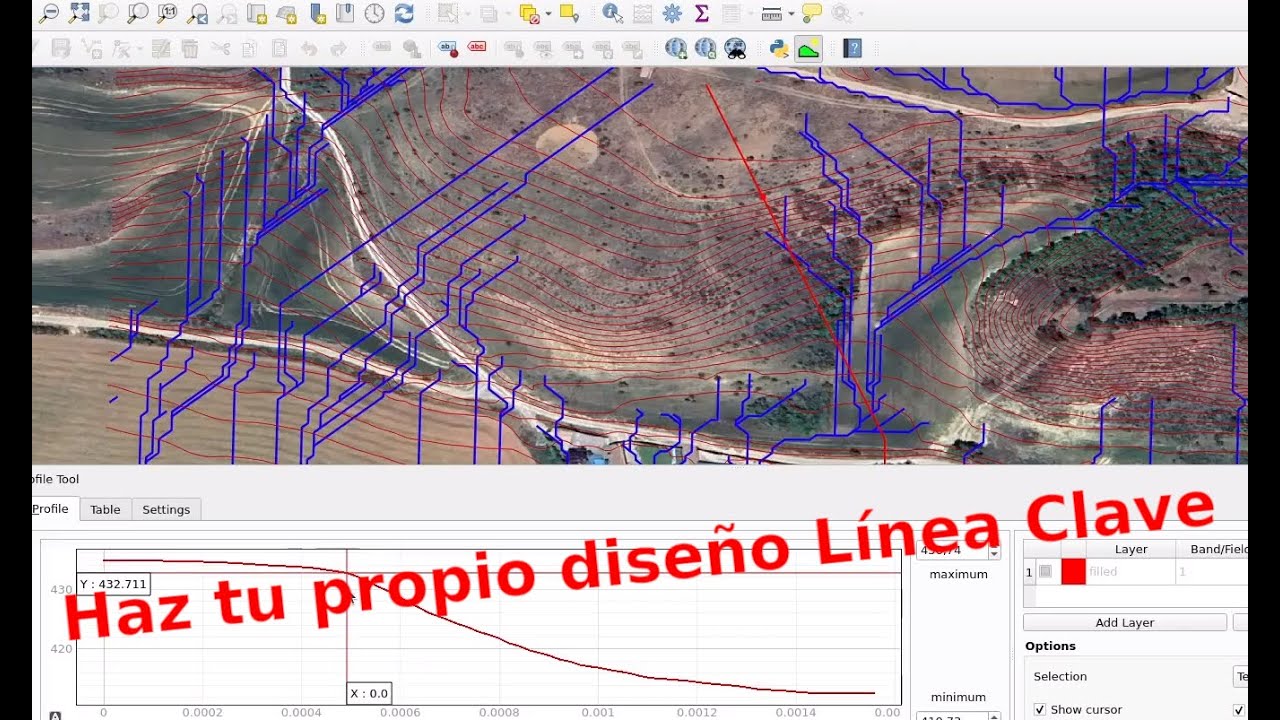Viewport: 1280px width, 720px height.
Task: Click the Refresh map icon
Action: 404,13
